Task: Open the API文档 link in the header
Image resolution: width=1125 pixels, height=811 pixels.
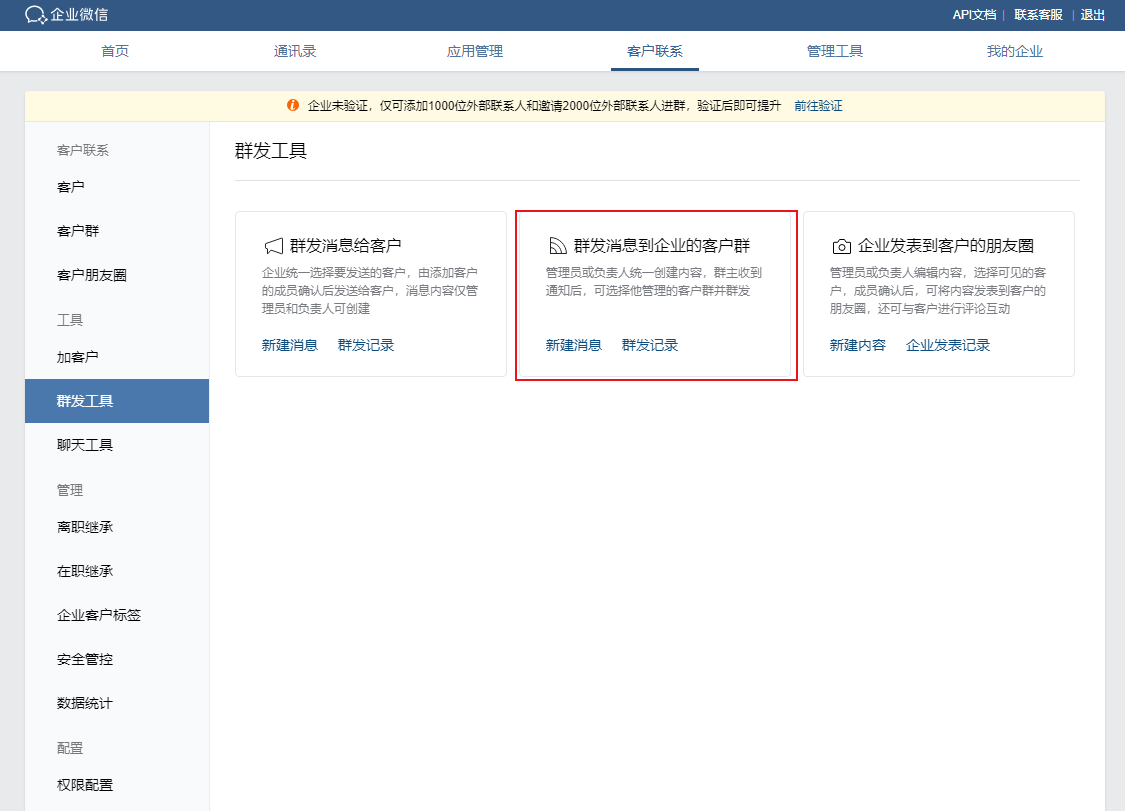Action: 973,15
